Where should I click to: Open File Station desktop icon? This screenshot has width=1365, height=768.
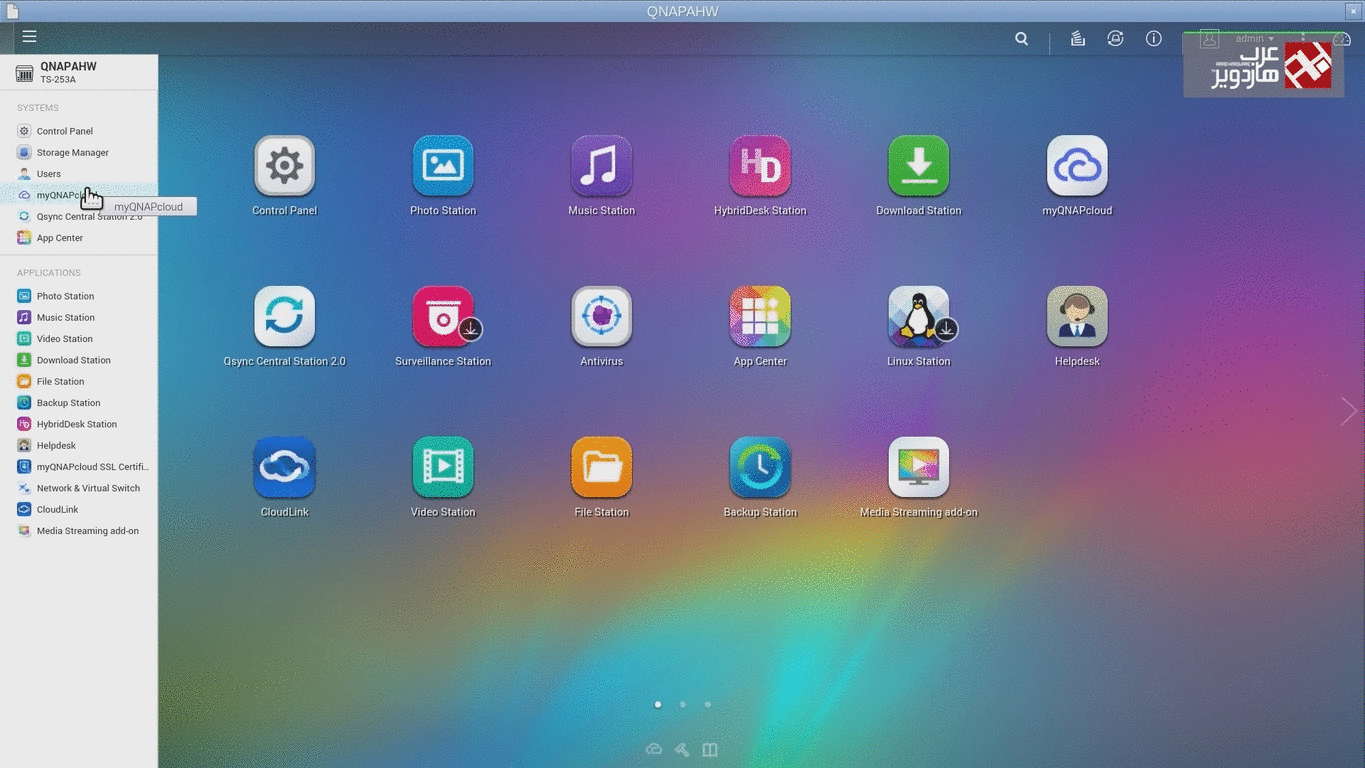(x=601, y=467)
